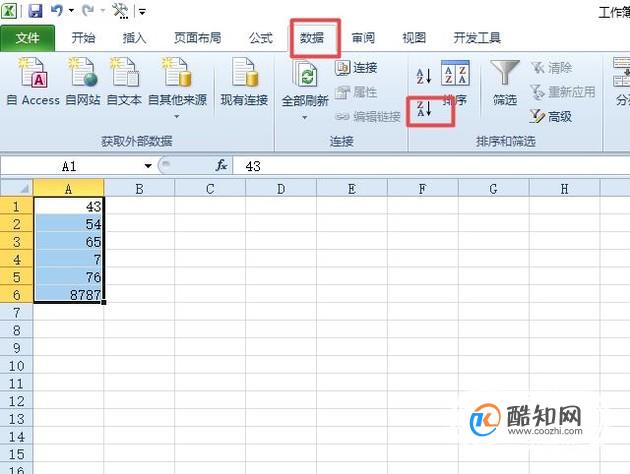
Task: Undo the last action with arrow icon
Action: click(x=56, y=10)
